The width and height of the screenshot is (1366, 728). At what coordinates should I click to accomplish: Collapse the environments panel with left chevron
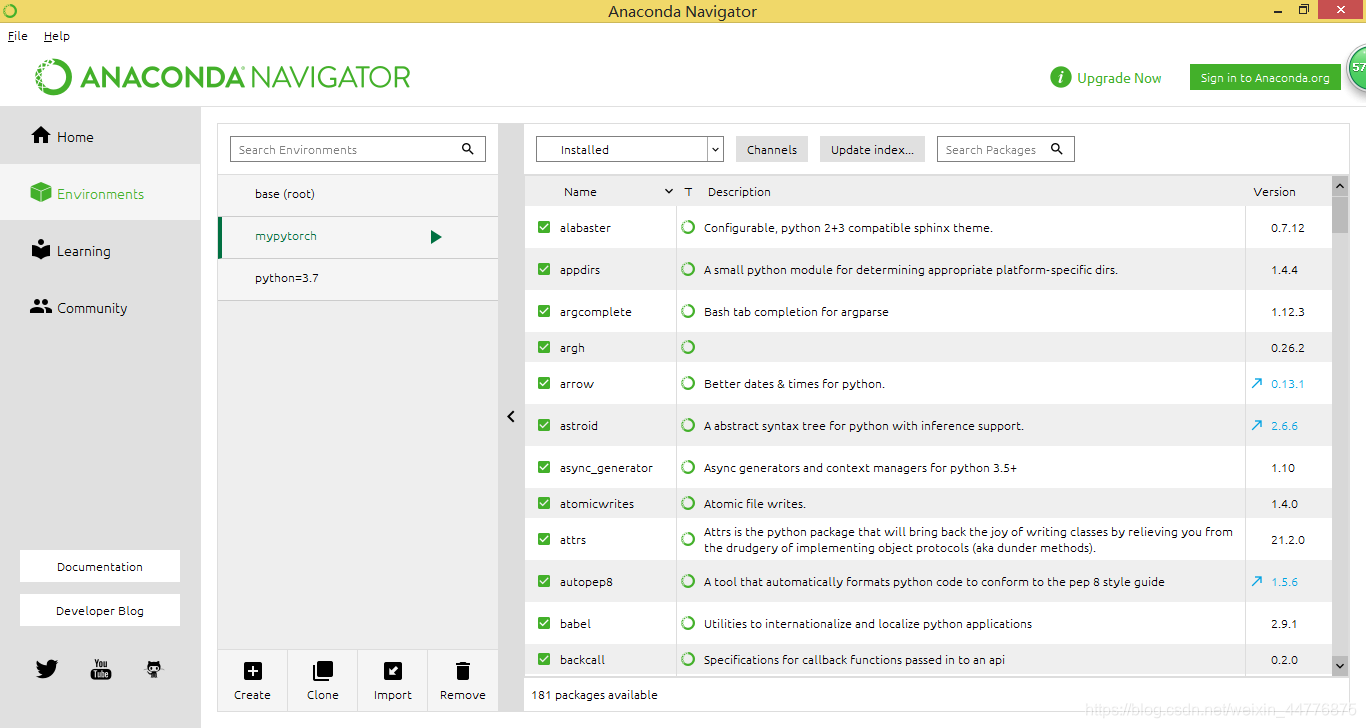(x=511, y=416)
